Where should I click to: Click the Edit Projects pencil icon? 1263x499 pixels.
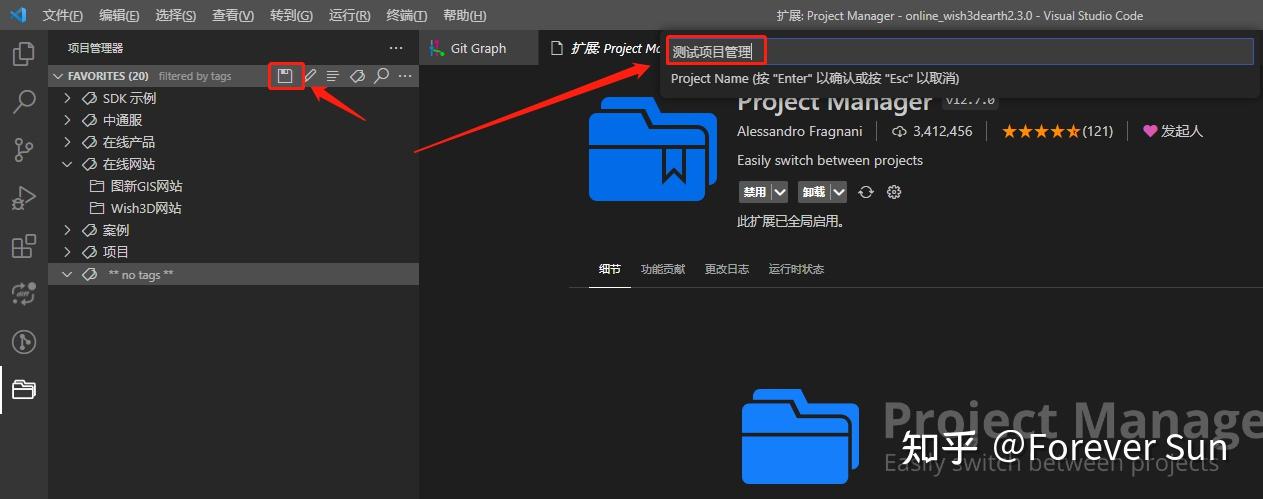pyautogui.click(x=310, y=76)
